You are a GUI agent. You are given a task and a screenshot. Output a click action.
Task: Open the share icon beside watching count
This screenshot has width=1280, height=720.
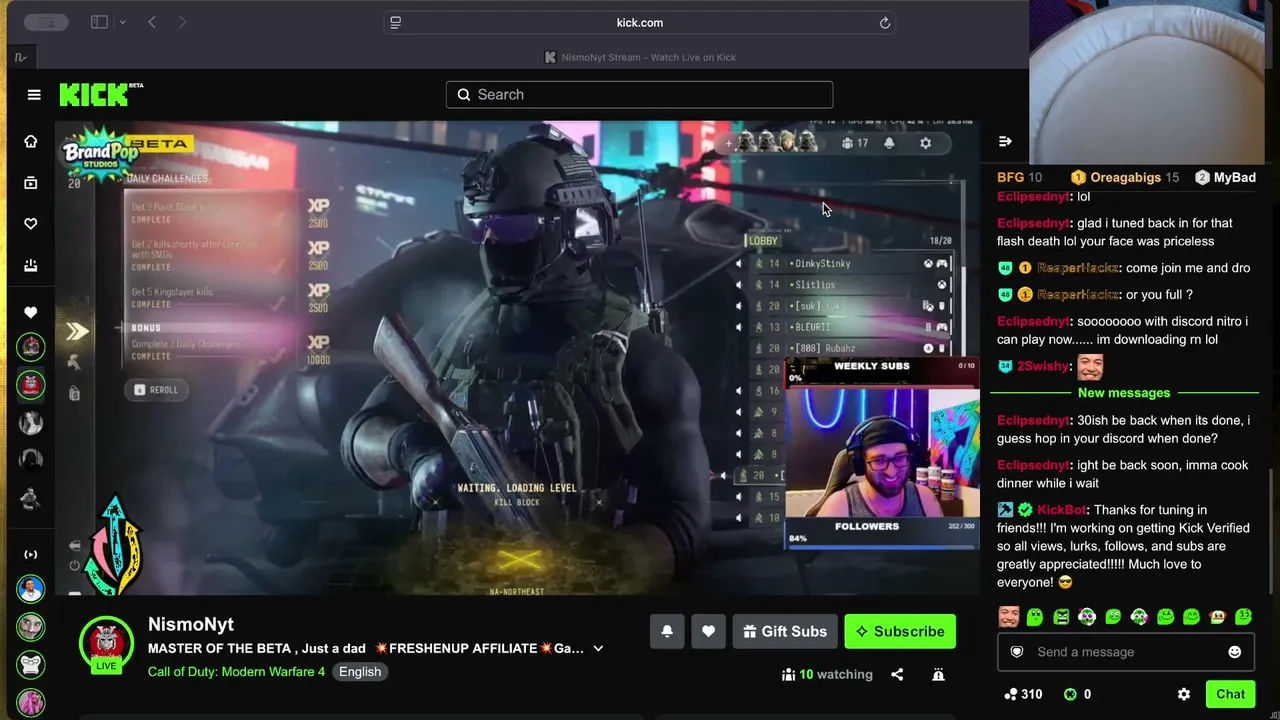[x=897, y=675]
